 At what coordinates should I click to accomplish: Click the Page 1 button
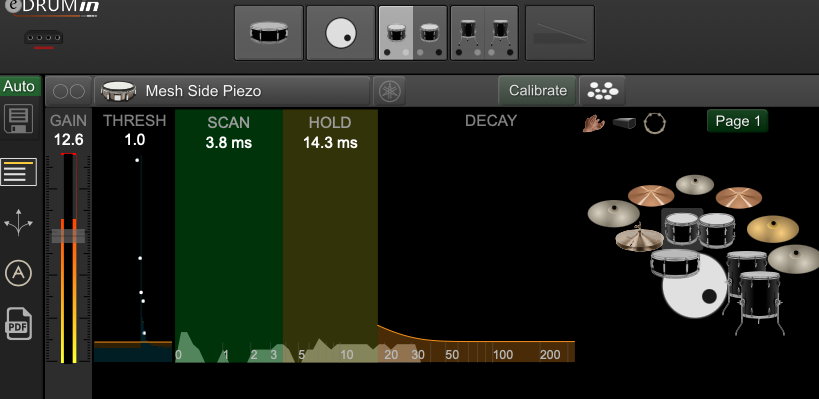(738, 121)
